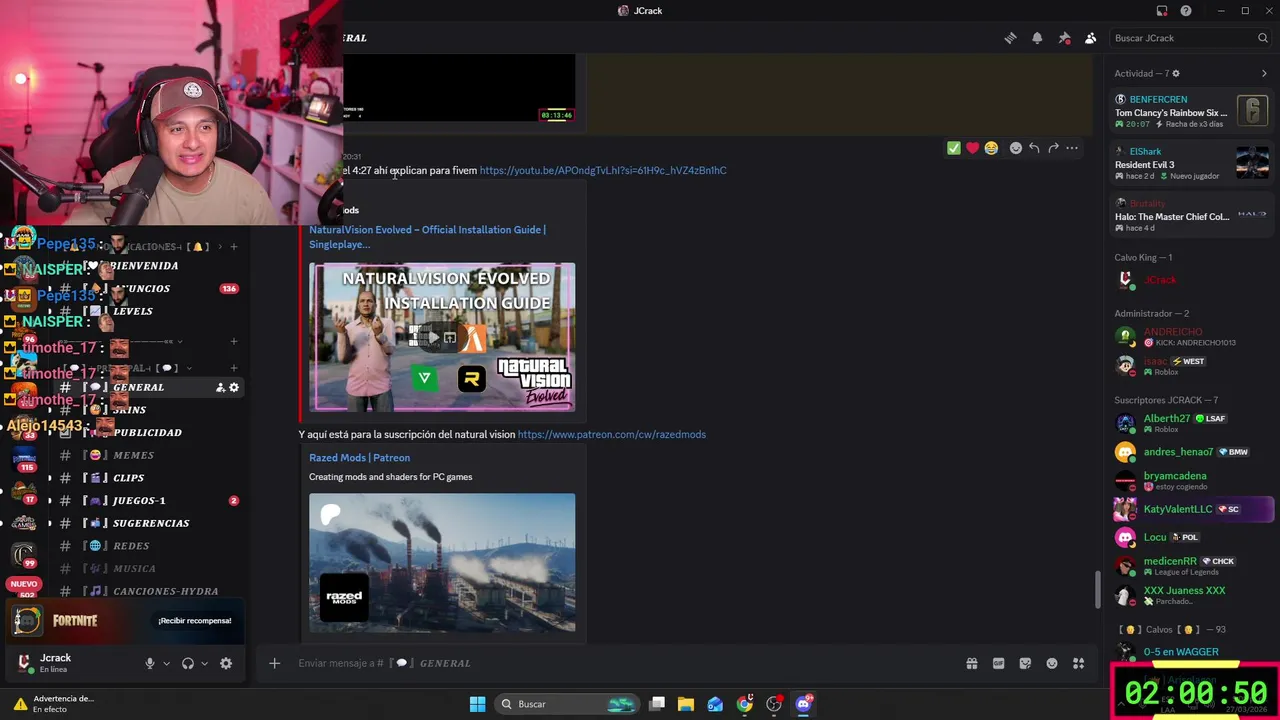Deafen with the headphones button
Screen dimensions: 1280x720
point(188,663)
